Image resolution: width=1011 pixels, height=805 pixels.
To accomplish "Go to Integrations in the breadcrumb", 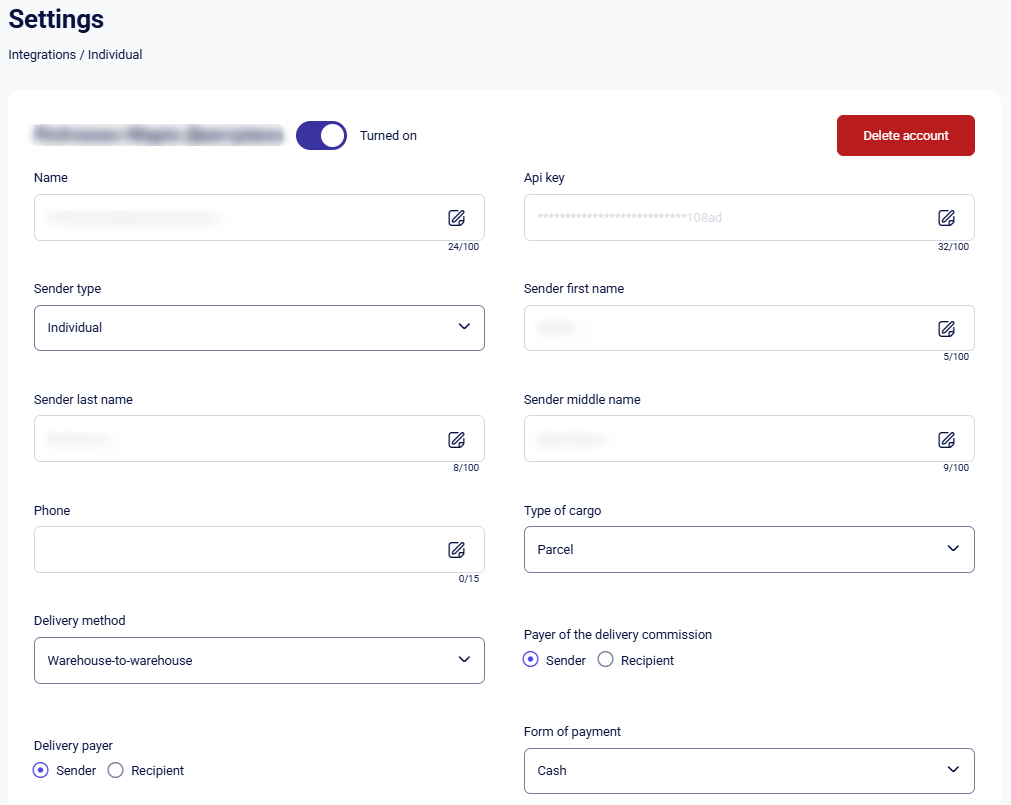I will click(x=42, y=55).
